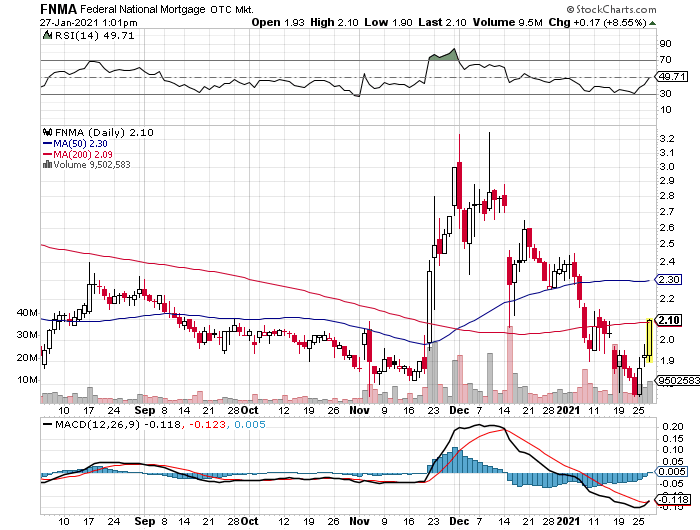This screenshot has height=530, width=700.
Task: Click the Chg +0.17 (+8.55%) value
Action: [597, 22]
